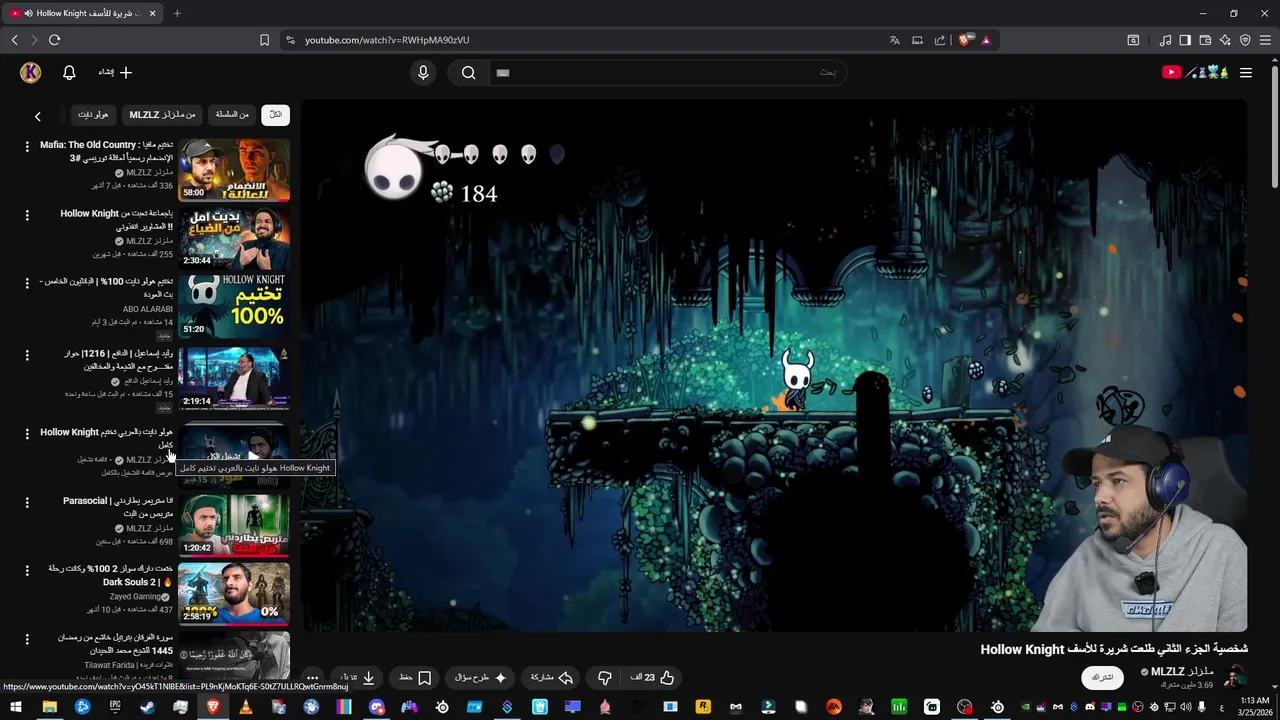Select the 'From the series' chip
Image resolution: width=1280 pixels, height=720 pixels.
(232, 115)
